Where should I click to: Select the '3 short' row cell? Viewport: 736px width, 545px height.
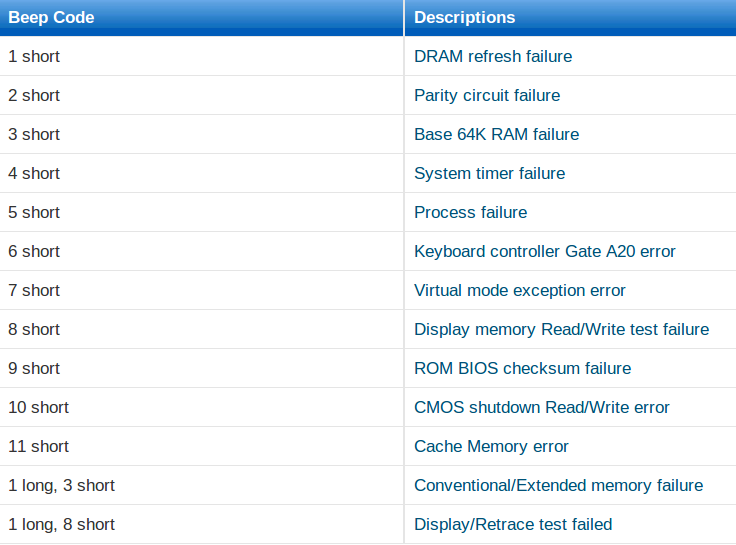pyautogui.click(x=201, y=134)
